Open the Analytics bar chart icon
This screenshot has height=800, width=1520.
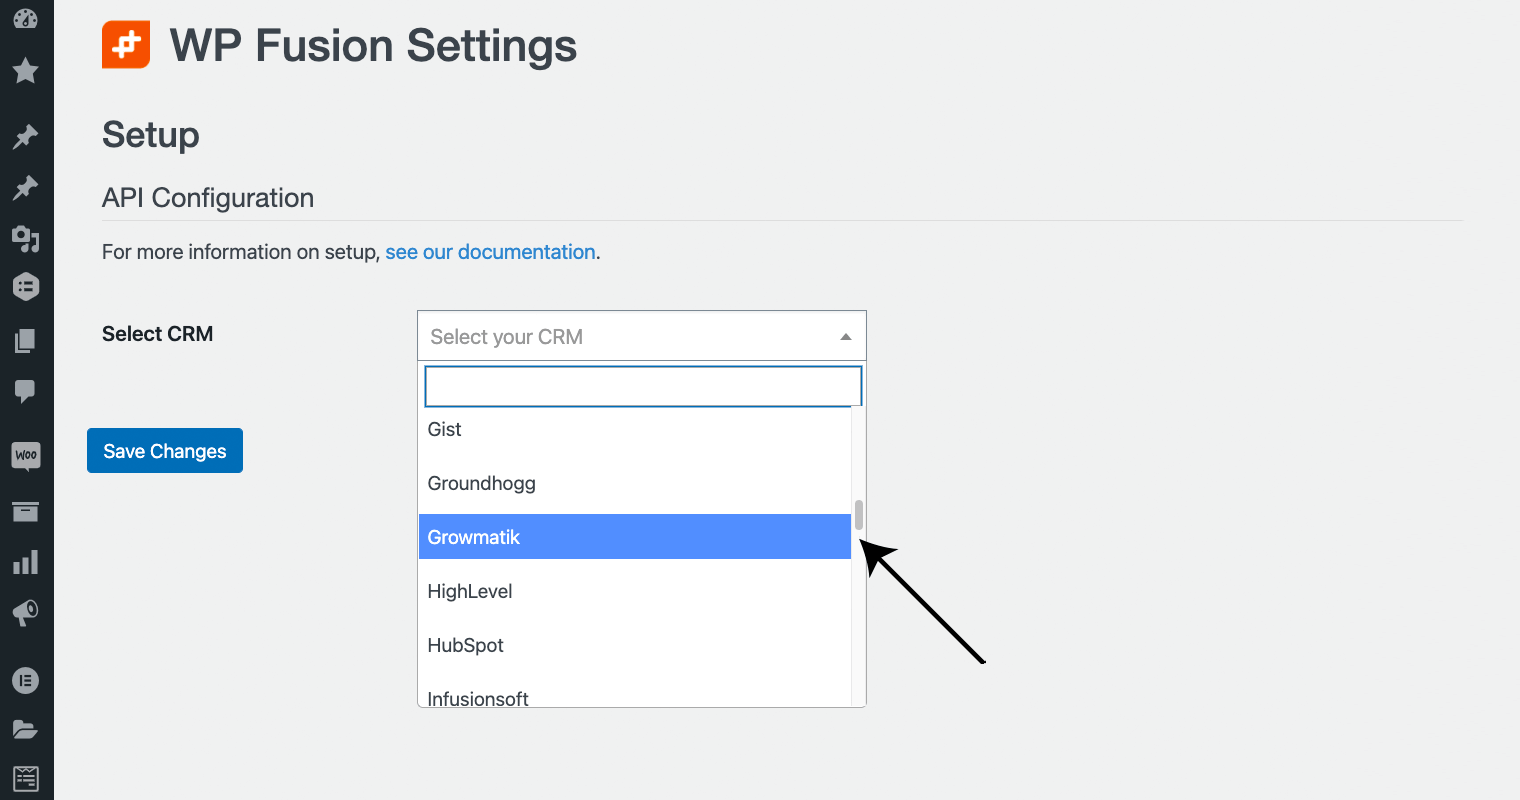coord(26,562)
